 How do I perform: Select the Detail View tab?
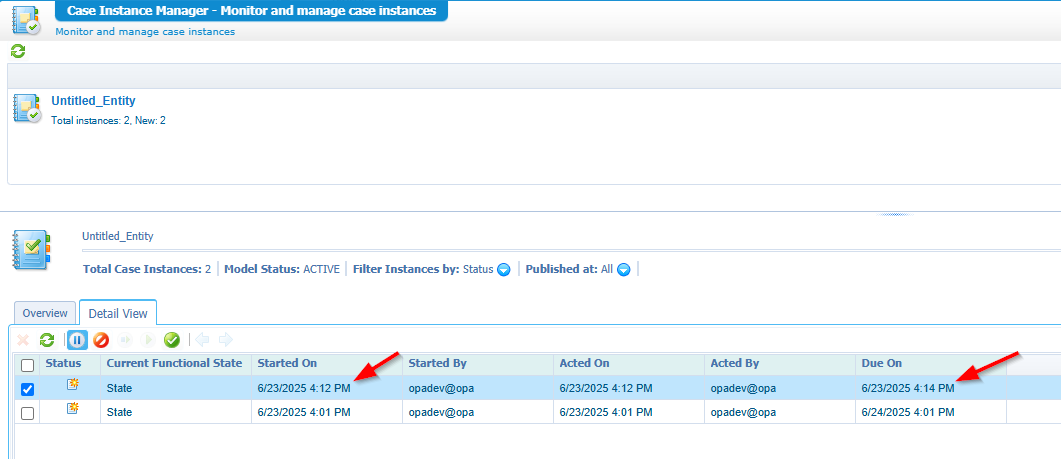[x=117, y=313]
